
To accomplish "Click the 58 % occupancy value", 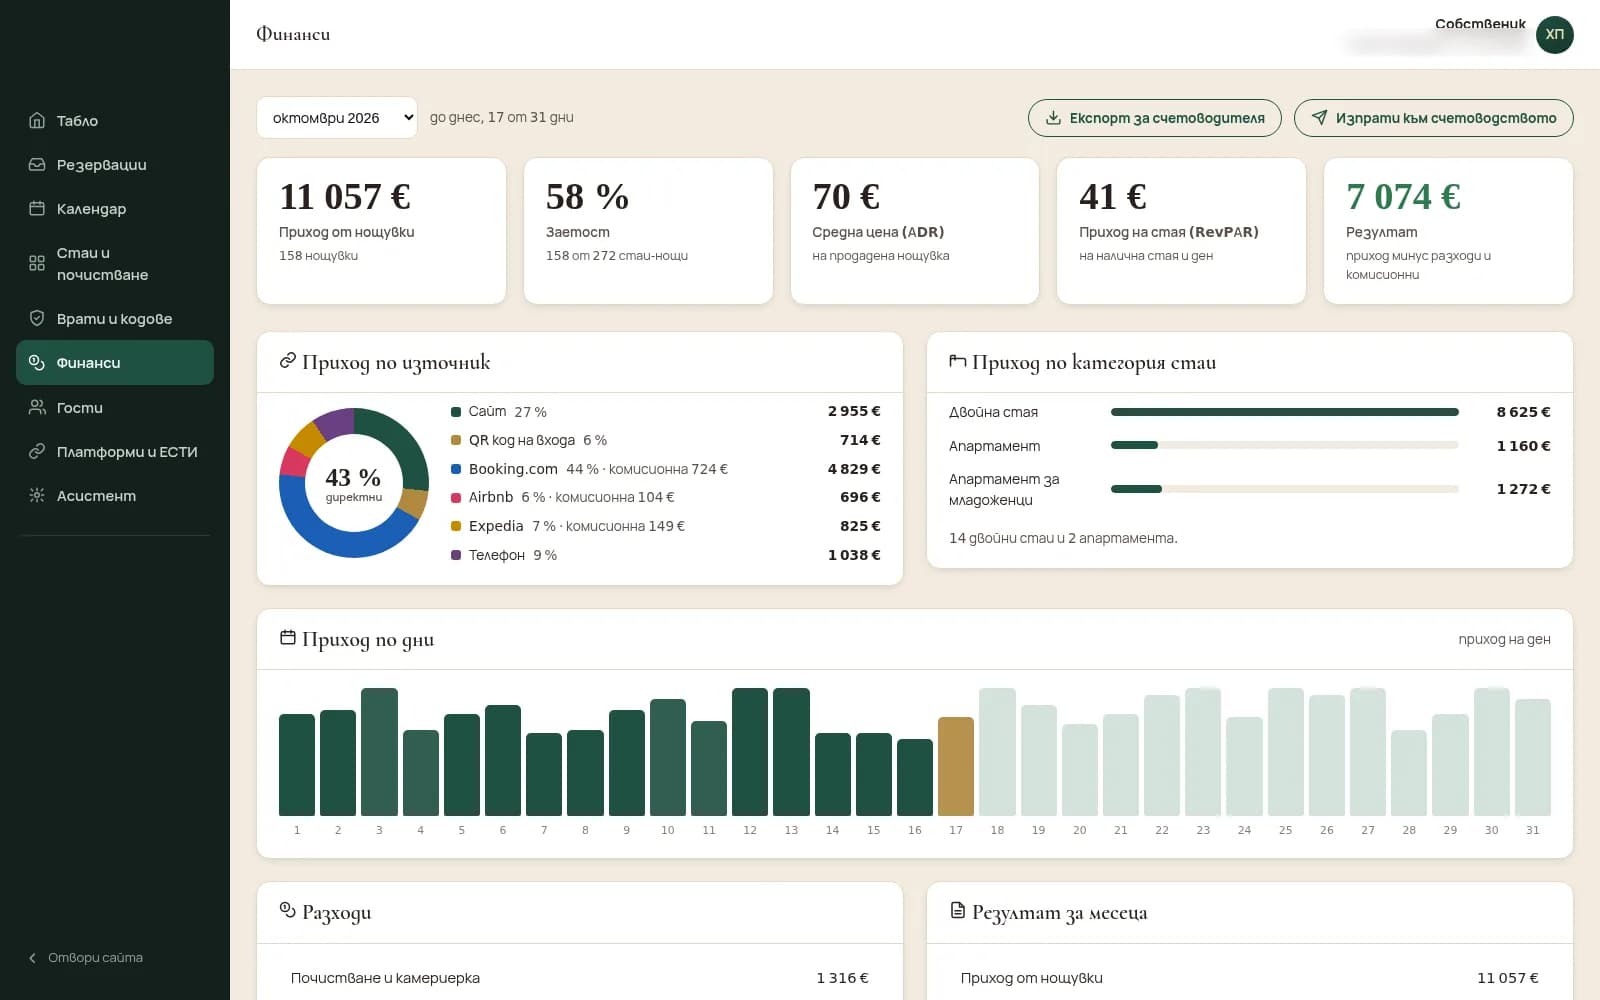I will coord(587,197).
